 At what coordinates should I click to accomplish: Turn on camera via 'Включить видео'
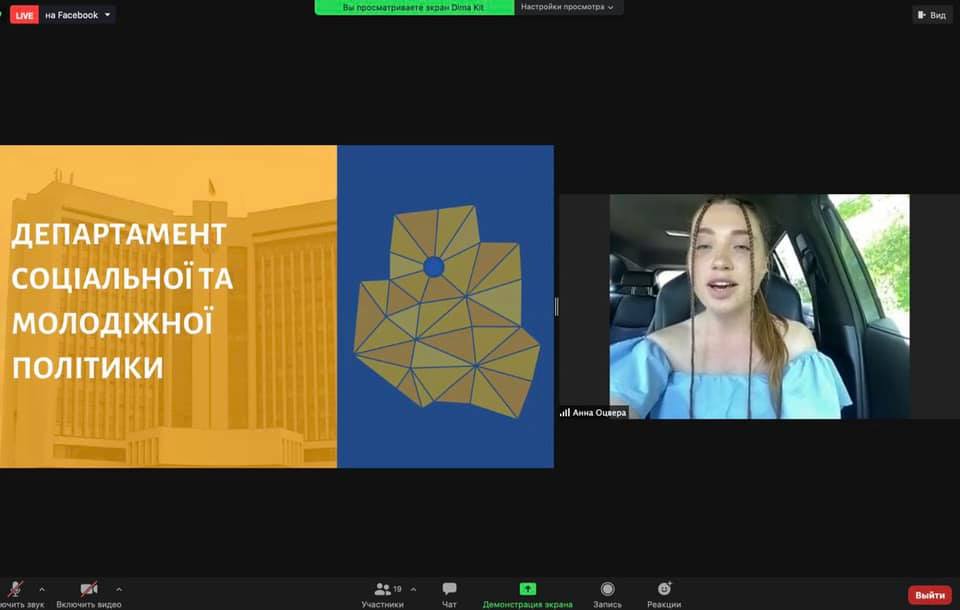pyautogui.click(x=89, y=594)
